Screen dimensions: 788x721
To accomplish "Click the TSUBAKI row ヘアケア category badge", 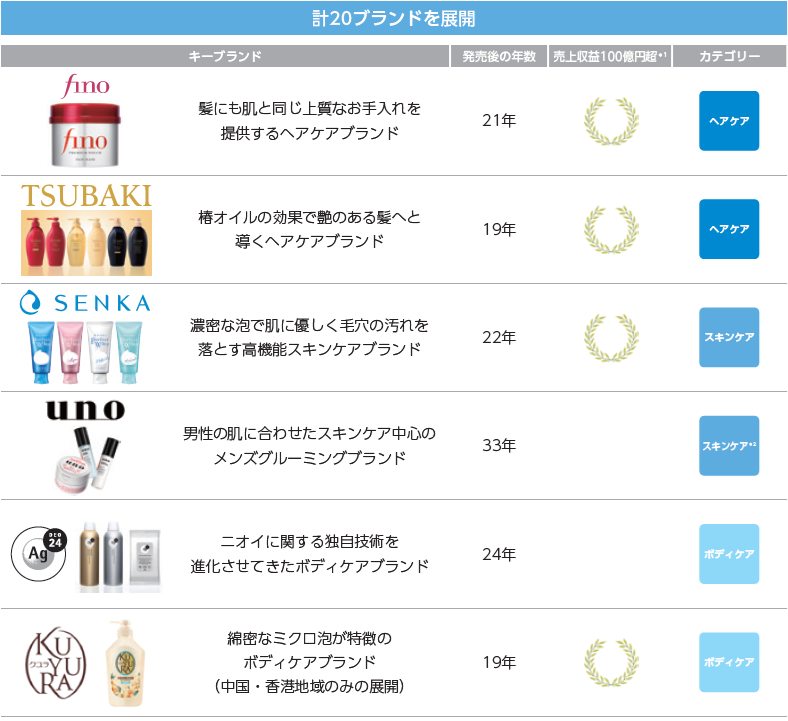I will [729, 229].
